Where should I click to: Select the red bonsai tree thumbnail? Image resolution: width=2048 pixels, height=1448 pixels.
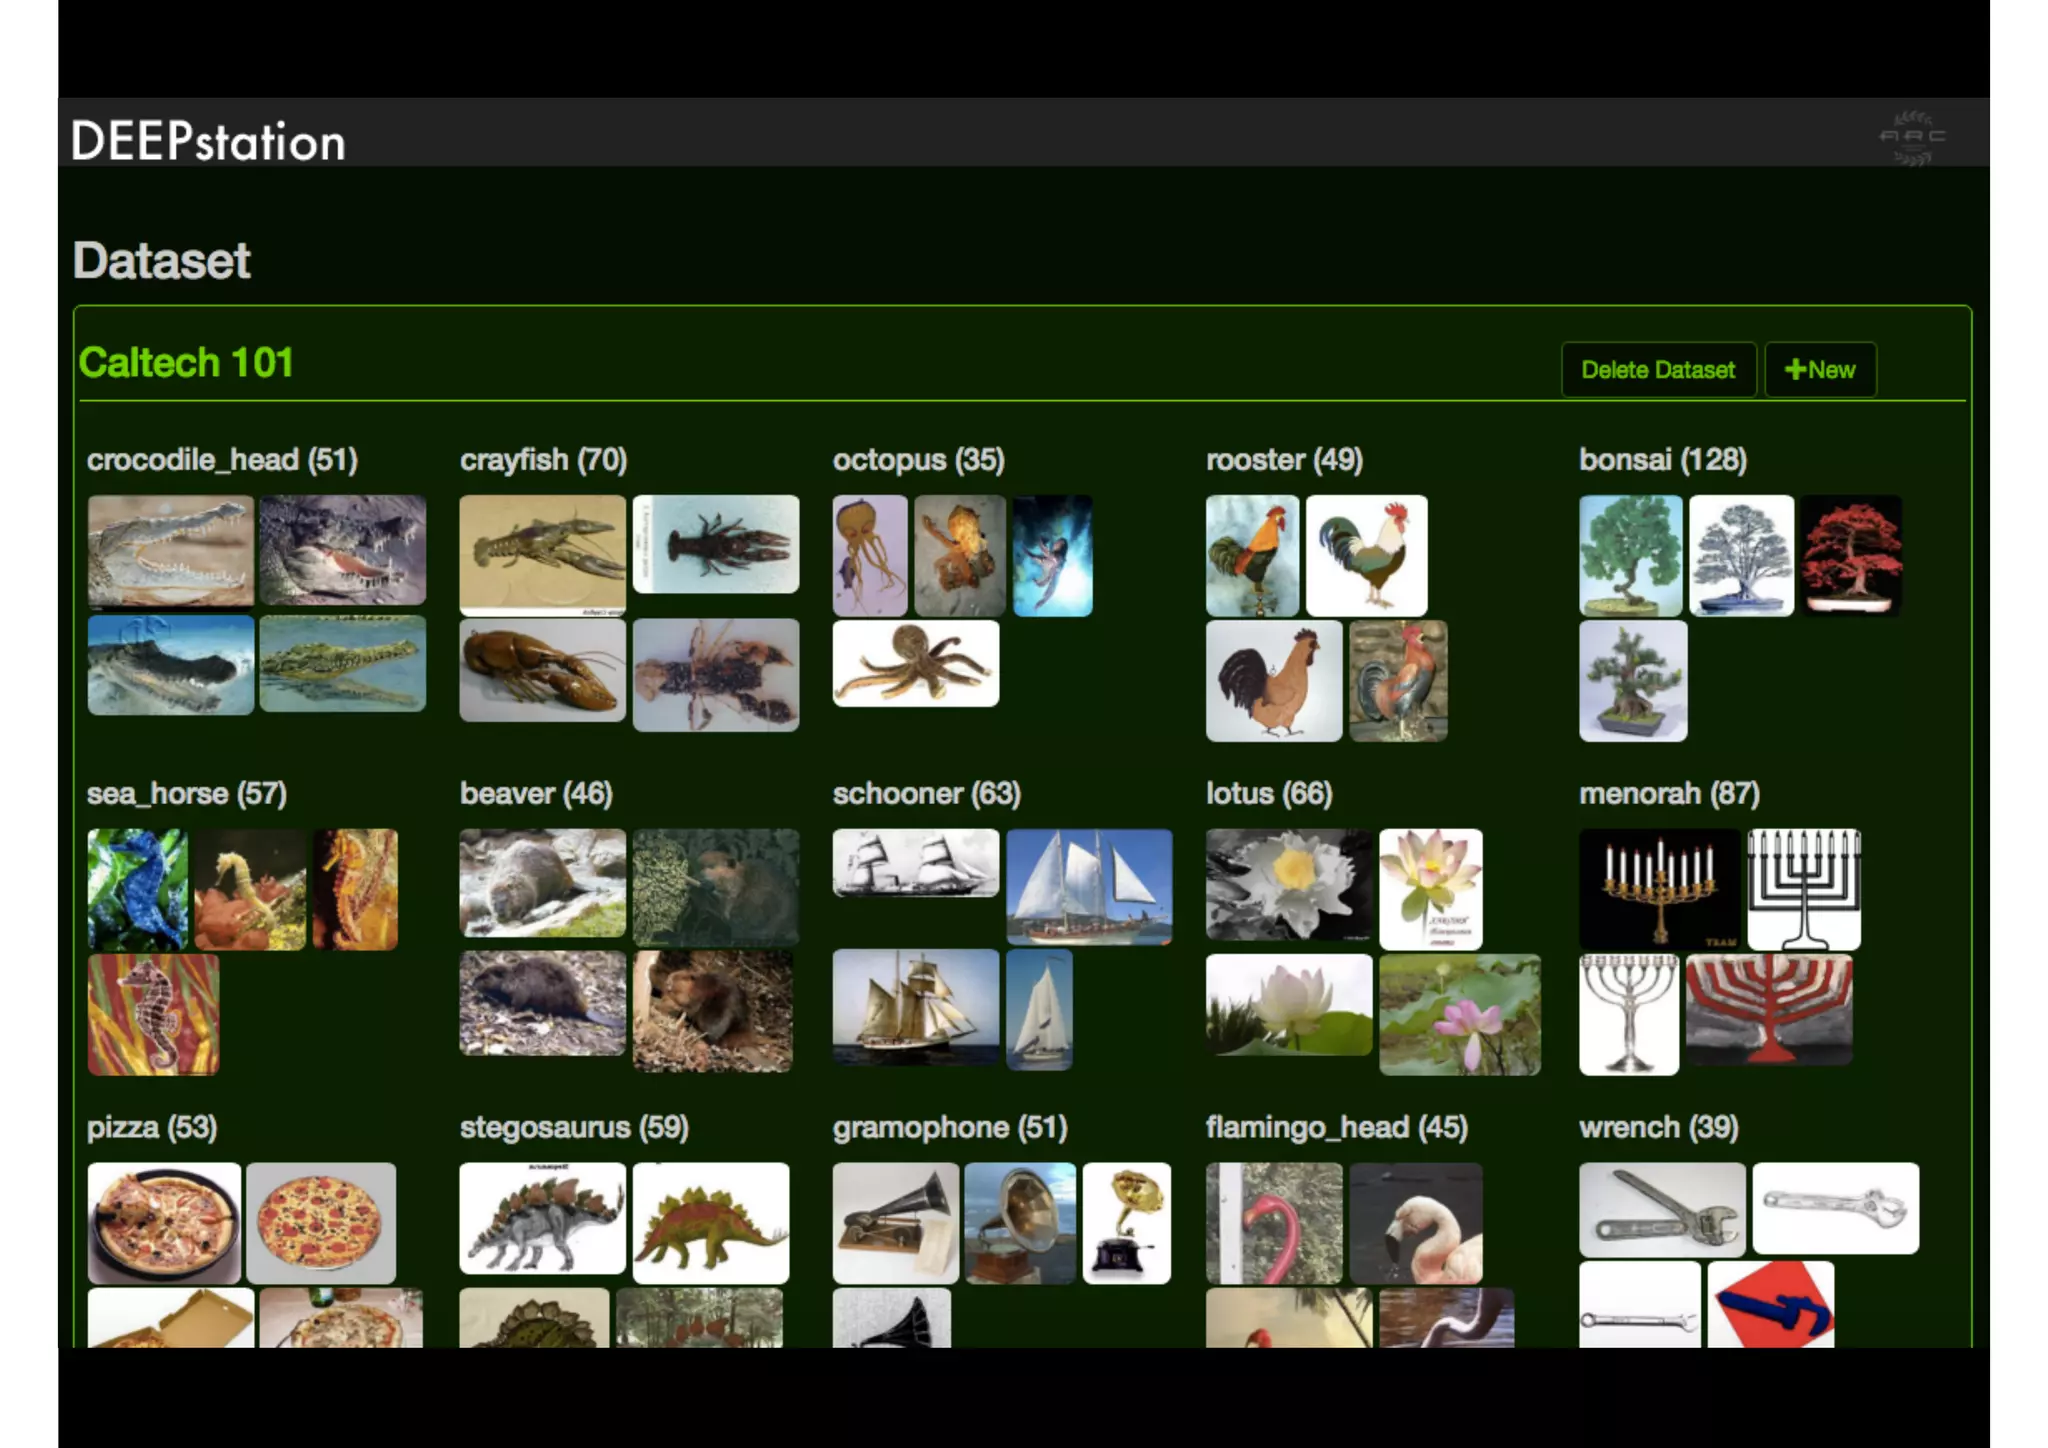click(x=1852, y=555)
